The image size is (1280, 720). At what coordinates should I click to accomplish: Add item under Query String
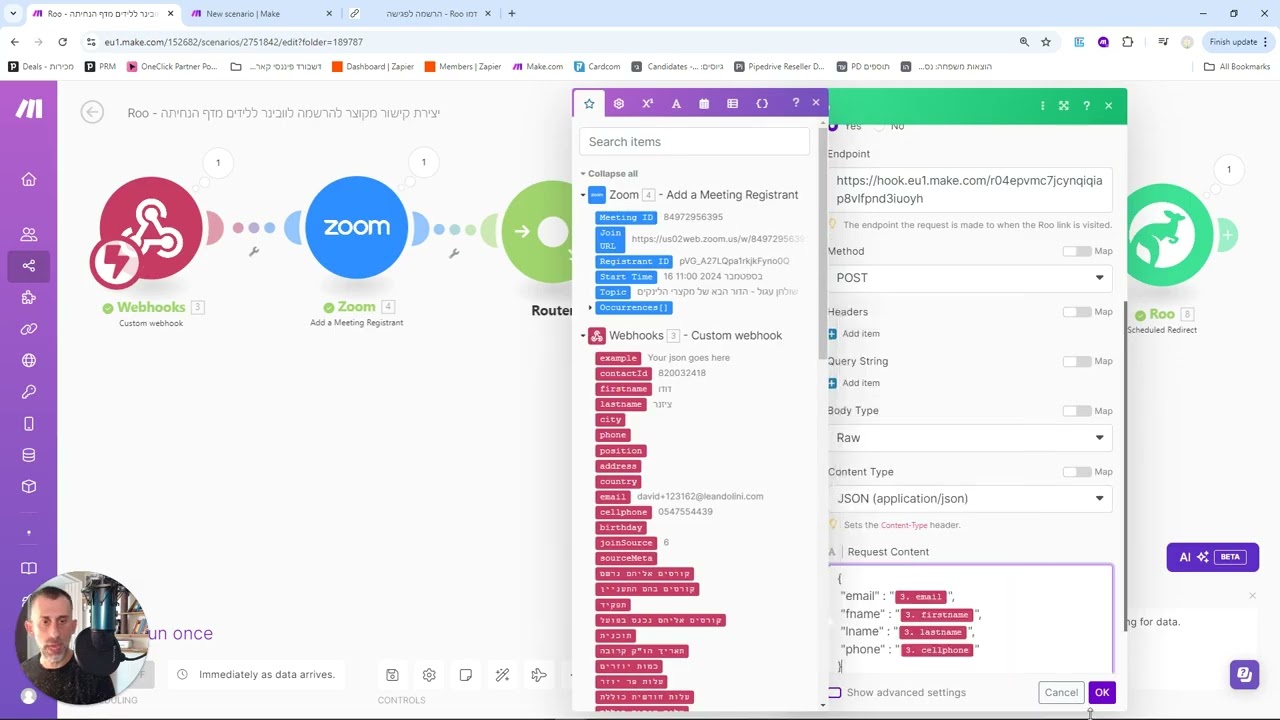click(854, 383)
